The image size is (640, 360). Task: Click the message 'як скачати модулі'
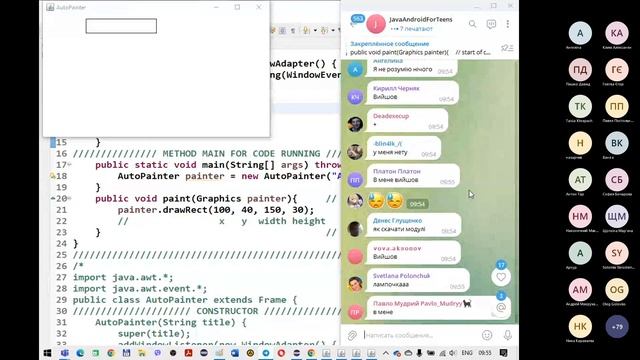399,229
